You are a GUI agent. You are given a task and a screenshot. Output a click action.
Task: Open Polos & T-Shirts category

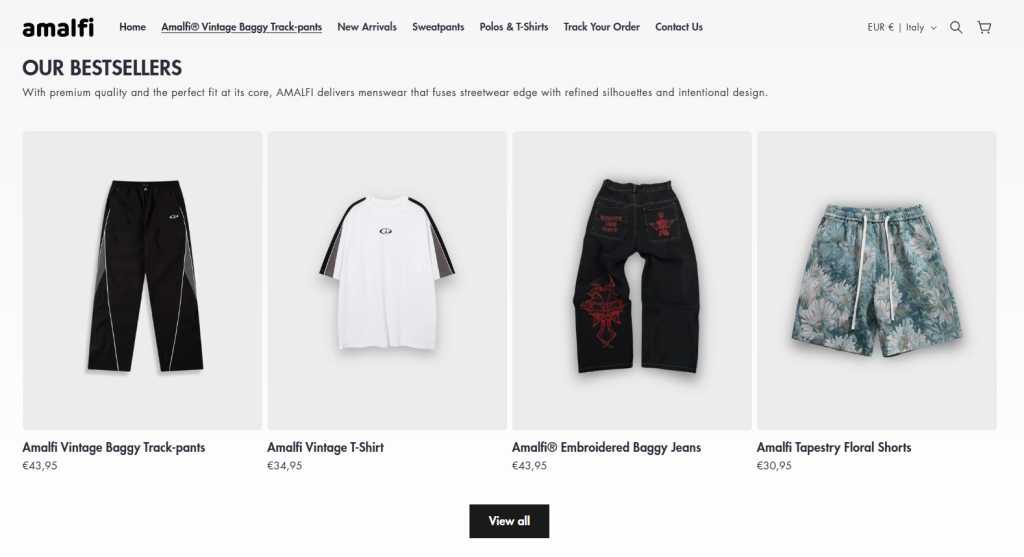coord(514,27)
